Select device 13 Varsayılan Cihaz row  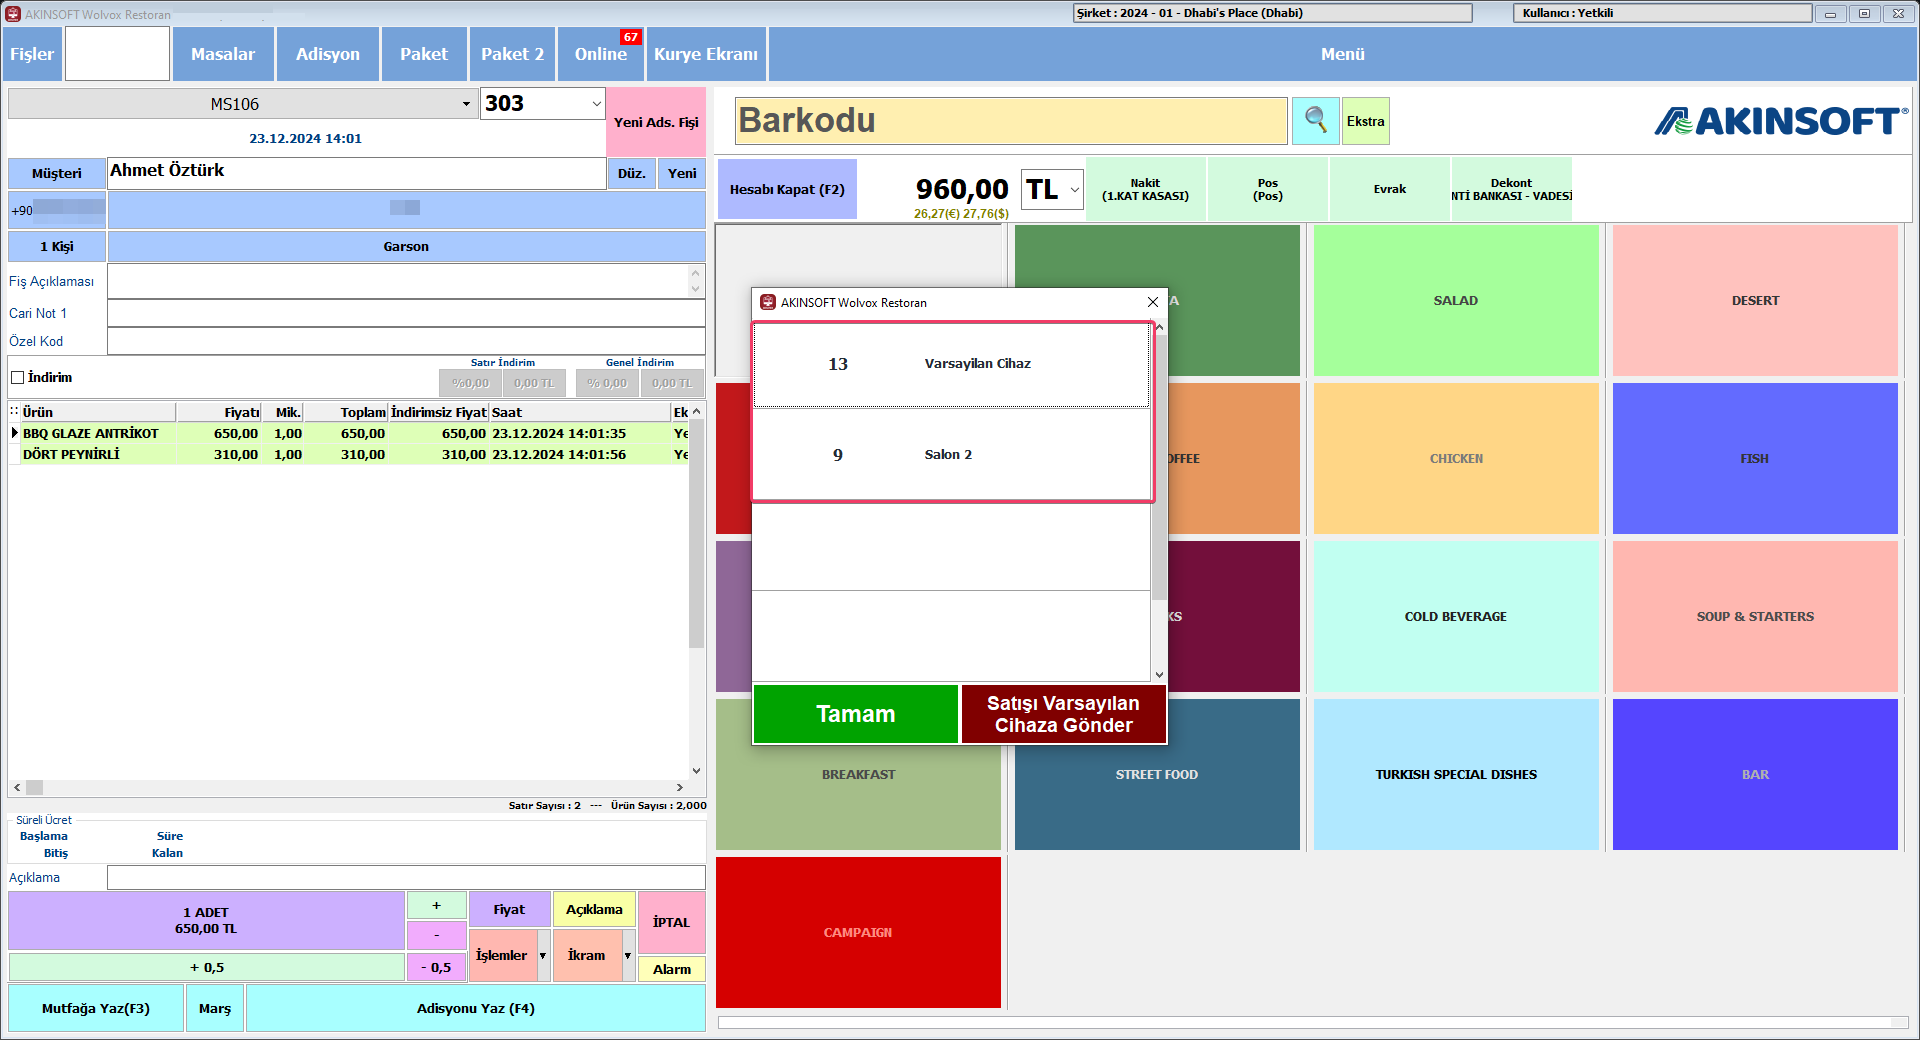(x=951, y=364)
